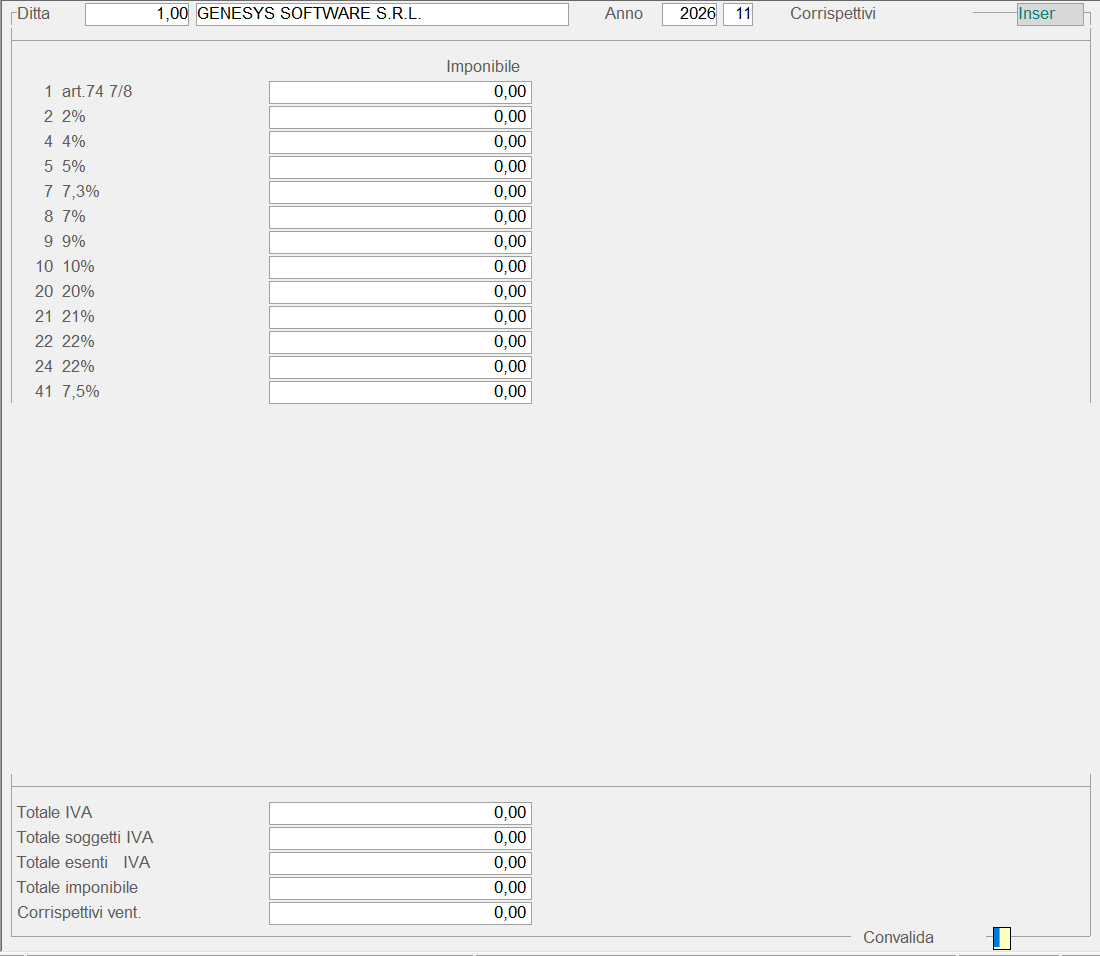The image size is (1100, 956).
Task: Select the 2% imponibile field
Action: pyautogui.click(x=400, y=117)
